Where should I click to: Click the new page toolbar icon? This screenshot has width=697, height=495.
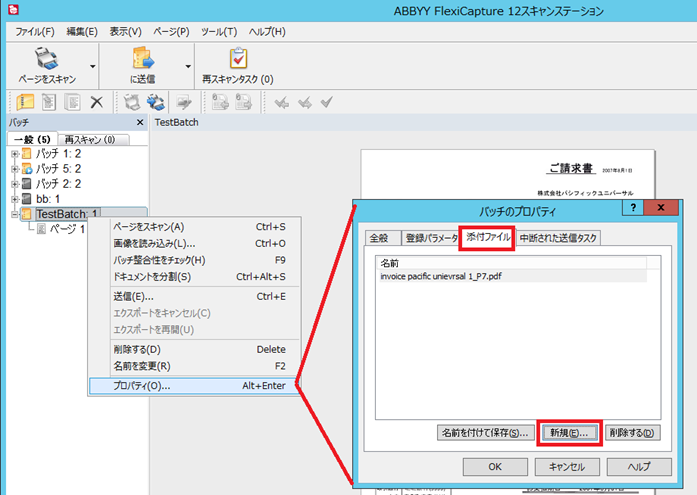(x=72, y=102)
